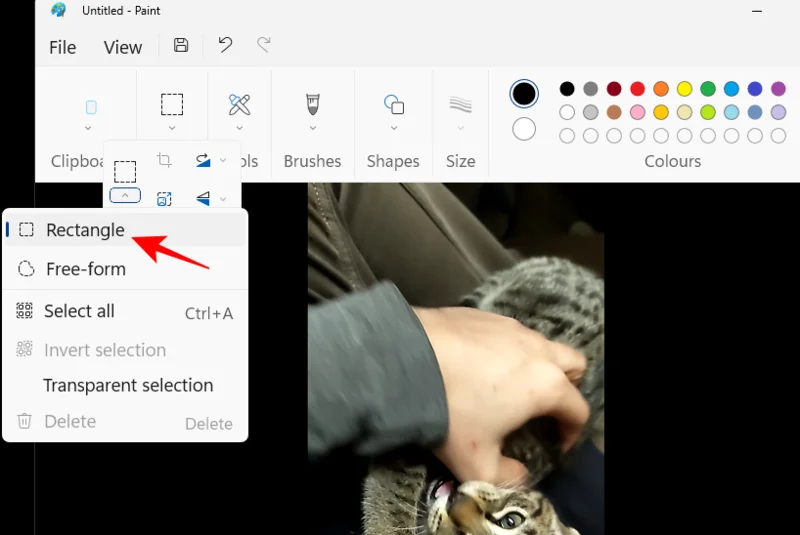
Task: Undo the last action
Action: coord(225,45)
